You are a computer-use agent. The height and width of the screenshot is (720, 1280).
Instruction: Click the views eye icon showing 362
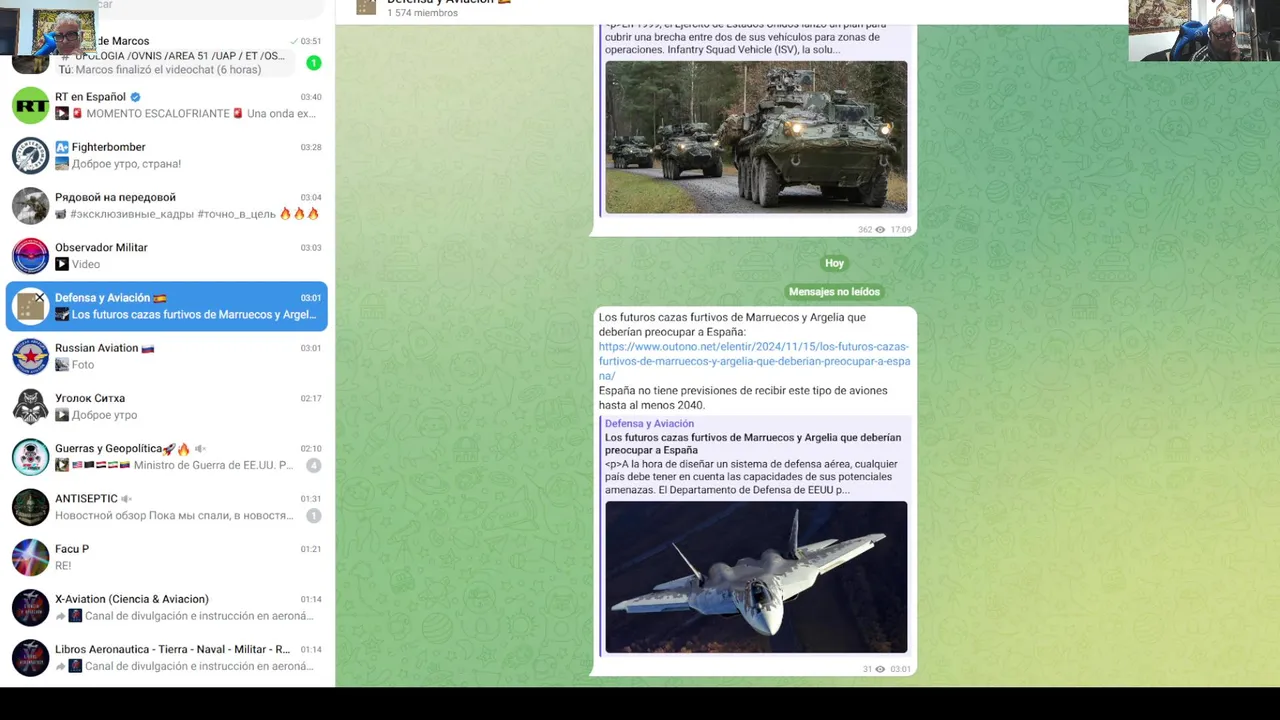point(880,229)
